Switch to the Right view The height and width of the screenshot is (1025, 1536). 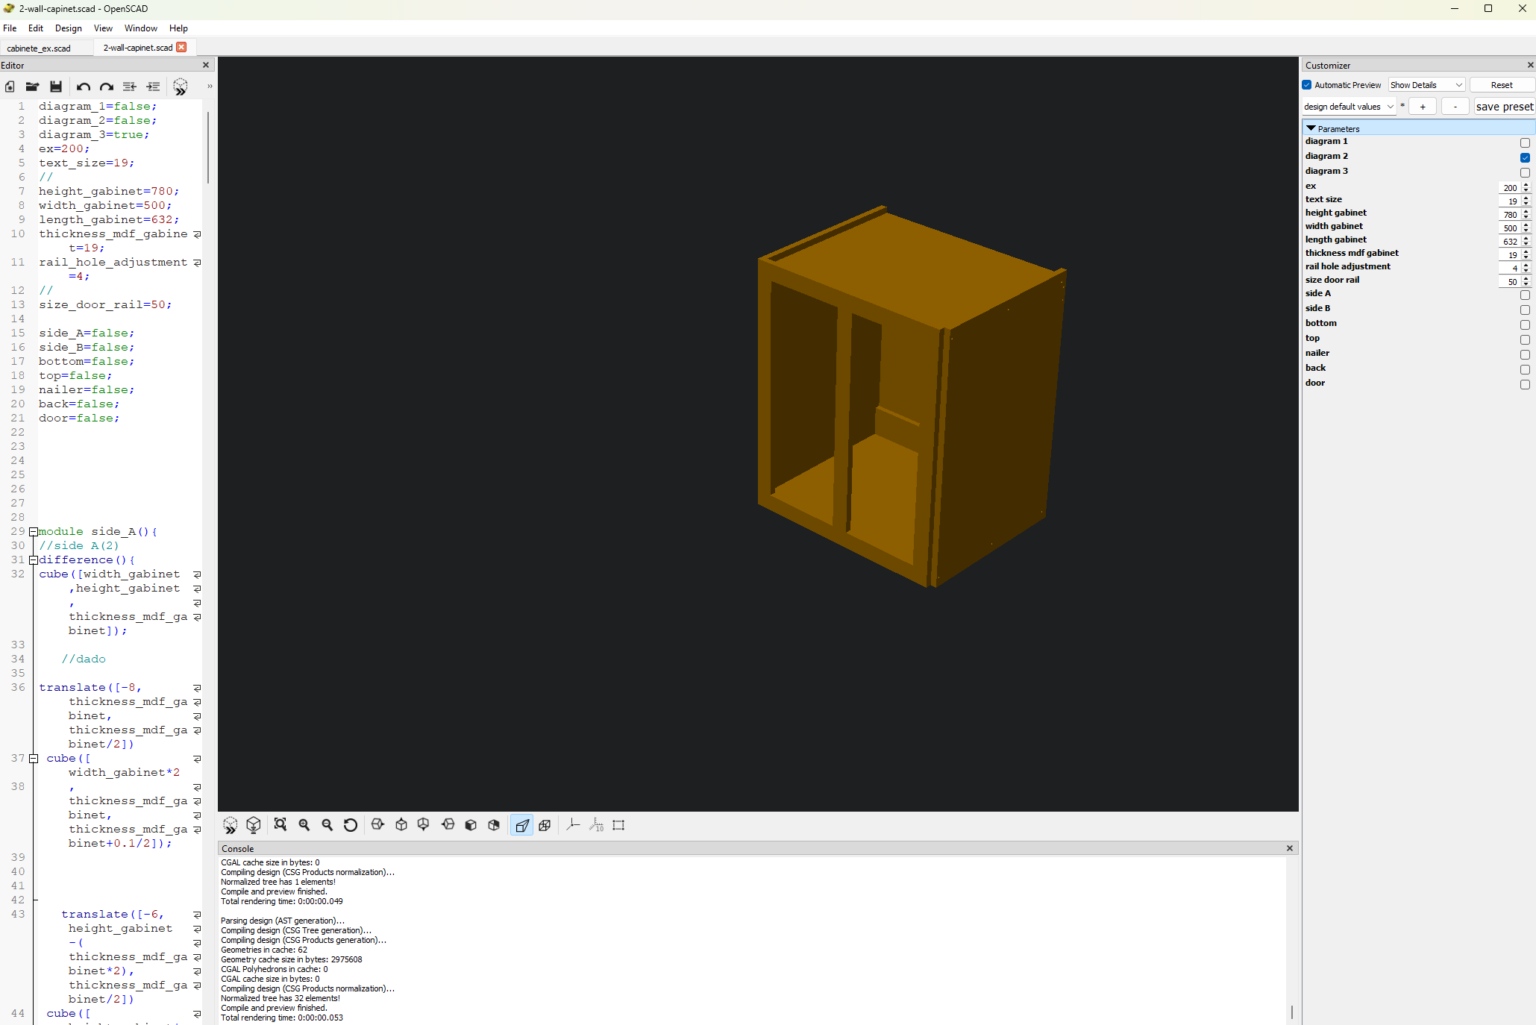point(377,825)
